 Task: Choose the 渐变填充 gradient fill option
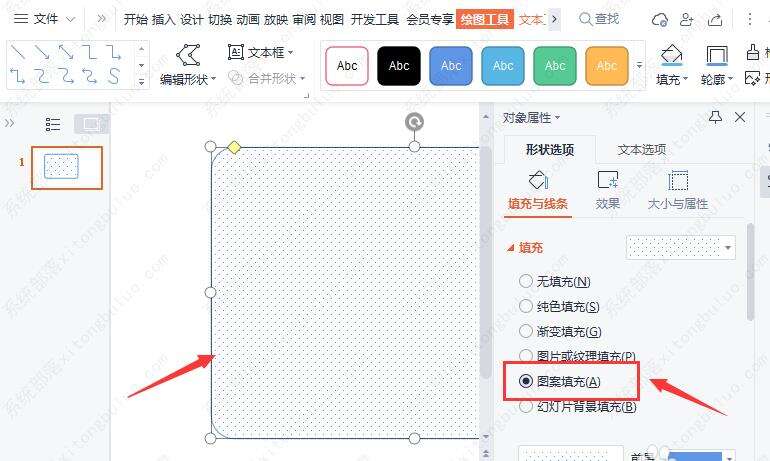(x=525, y=331)
